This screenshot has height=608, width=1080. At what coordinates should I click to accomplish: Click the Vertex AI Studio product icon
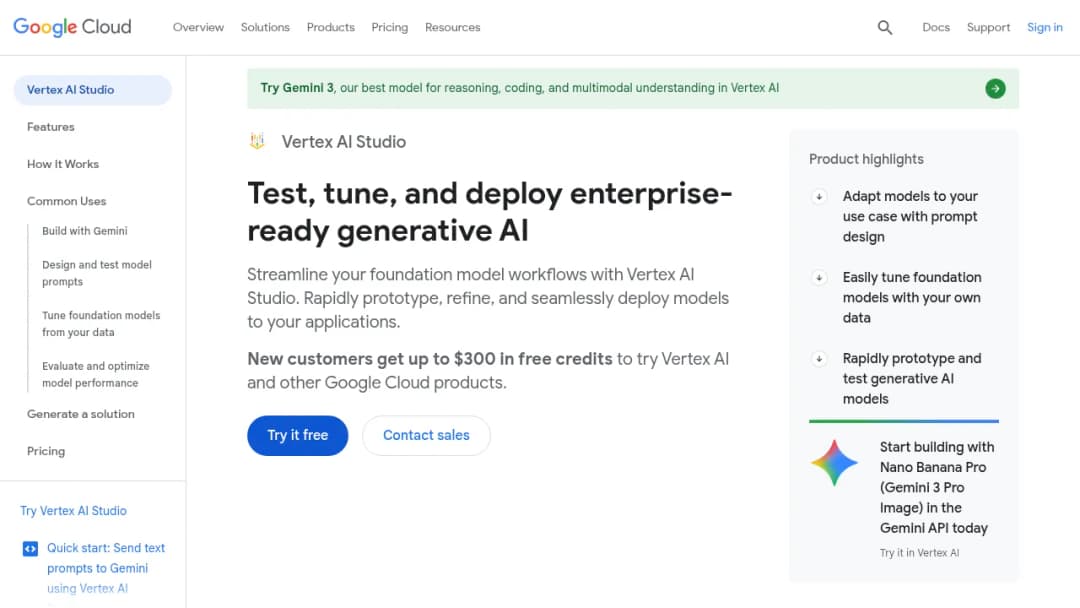tap(257, 141)
